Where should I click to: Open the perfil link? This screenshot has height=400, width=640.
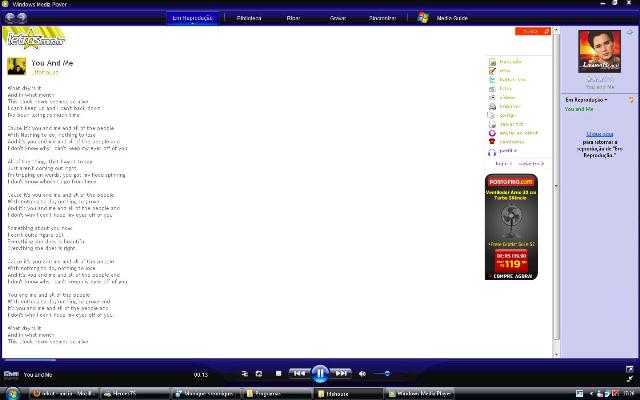coord(508,151)
